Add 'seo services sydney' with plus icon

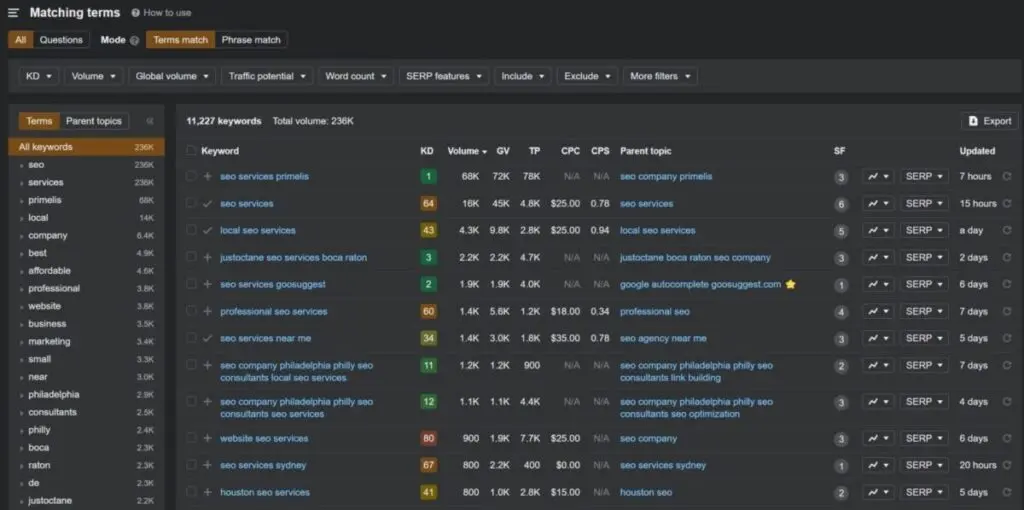(208, 465)
